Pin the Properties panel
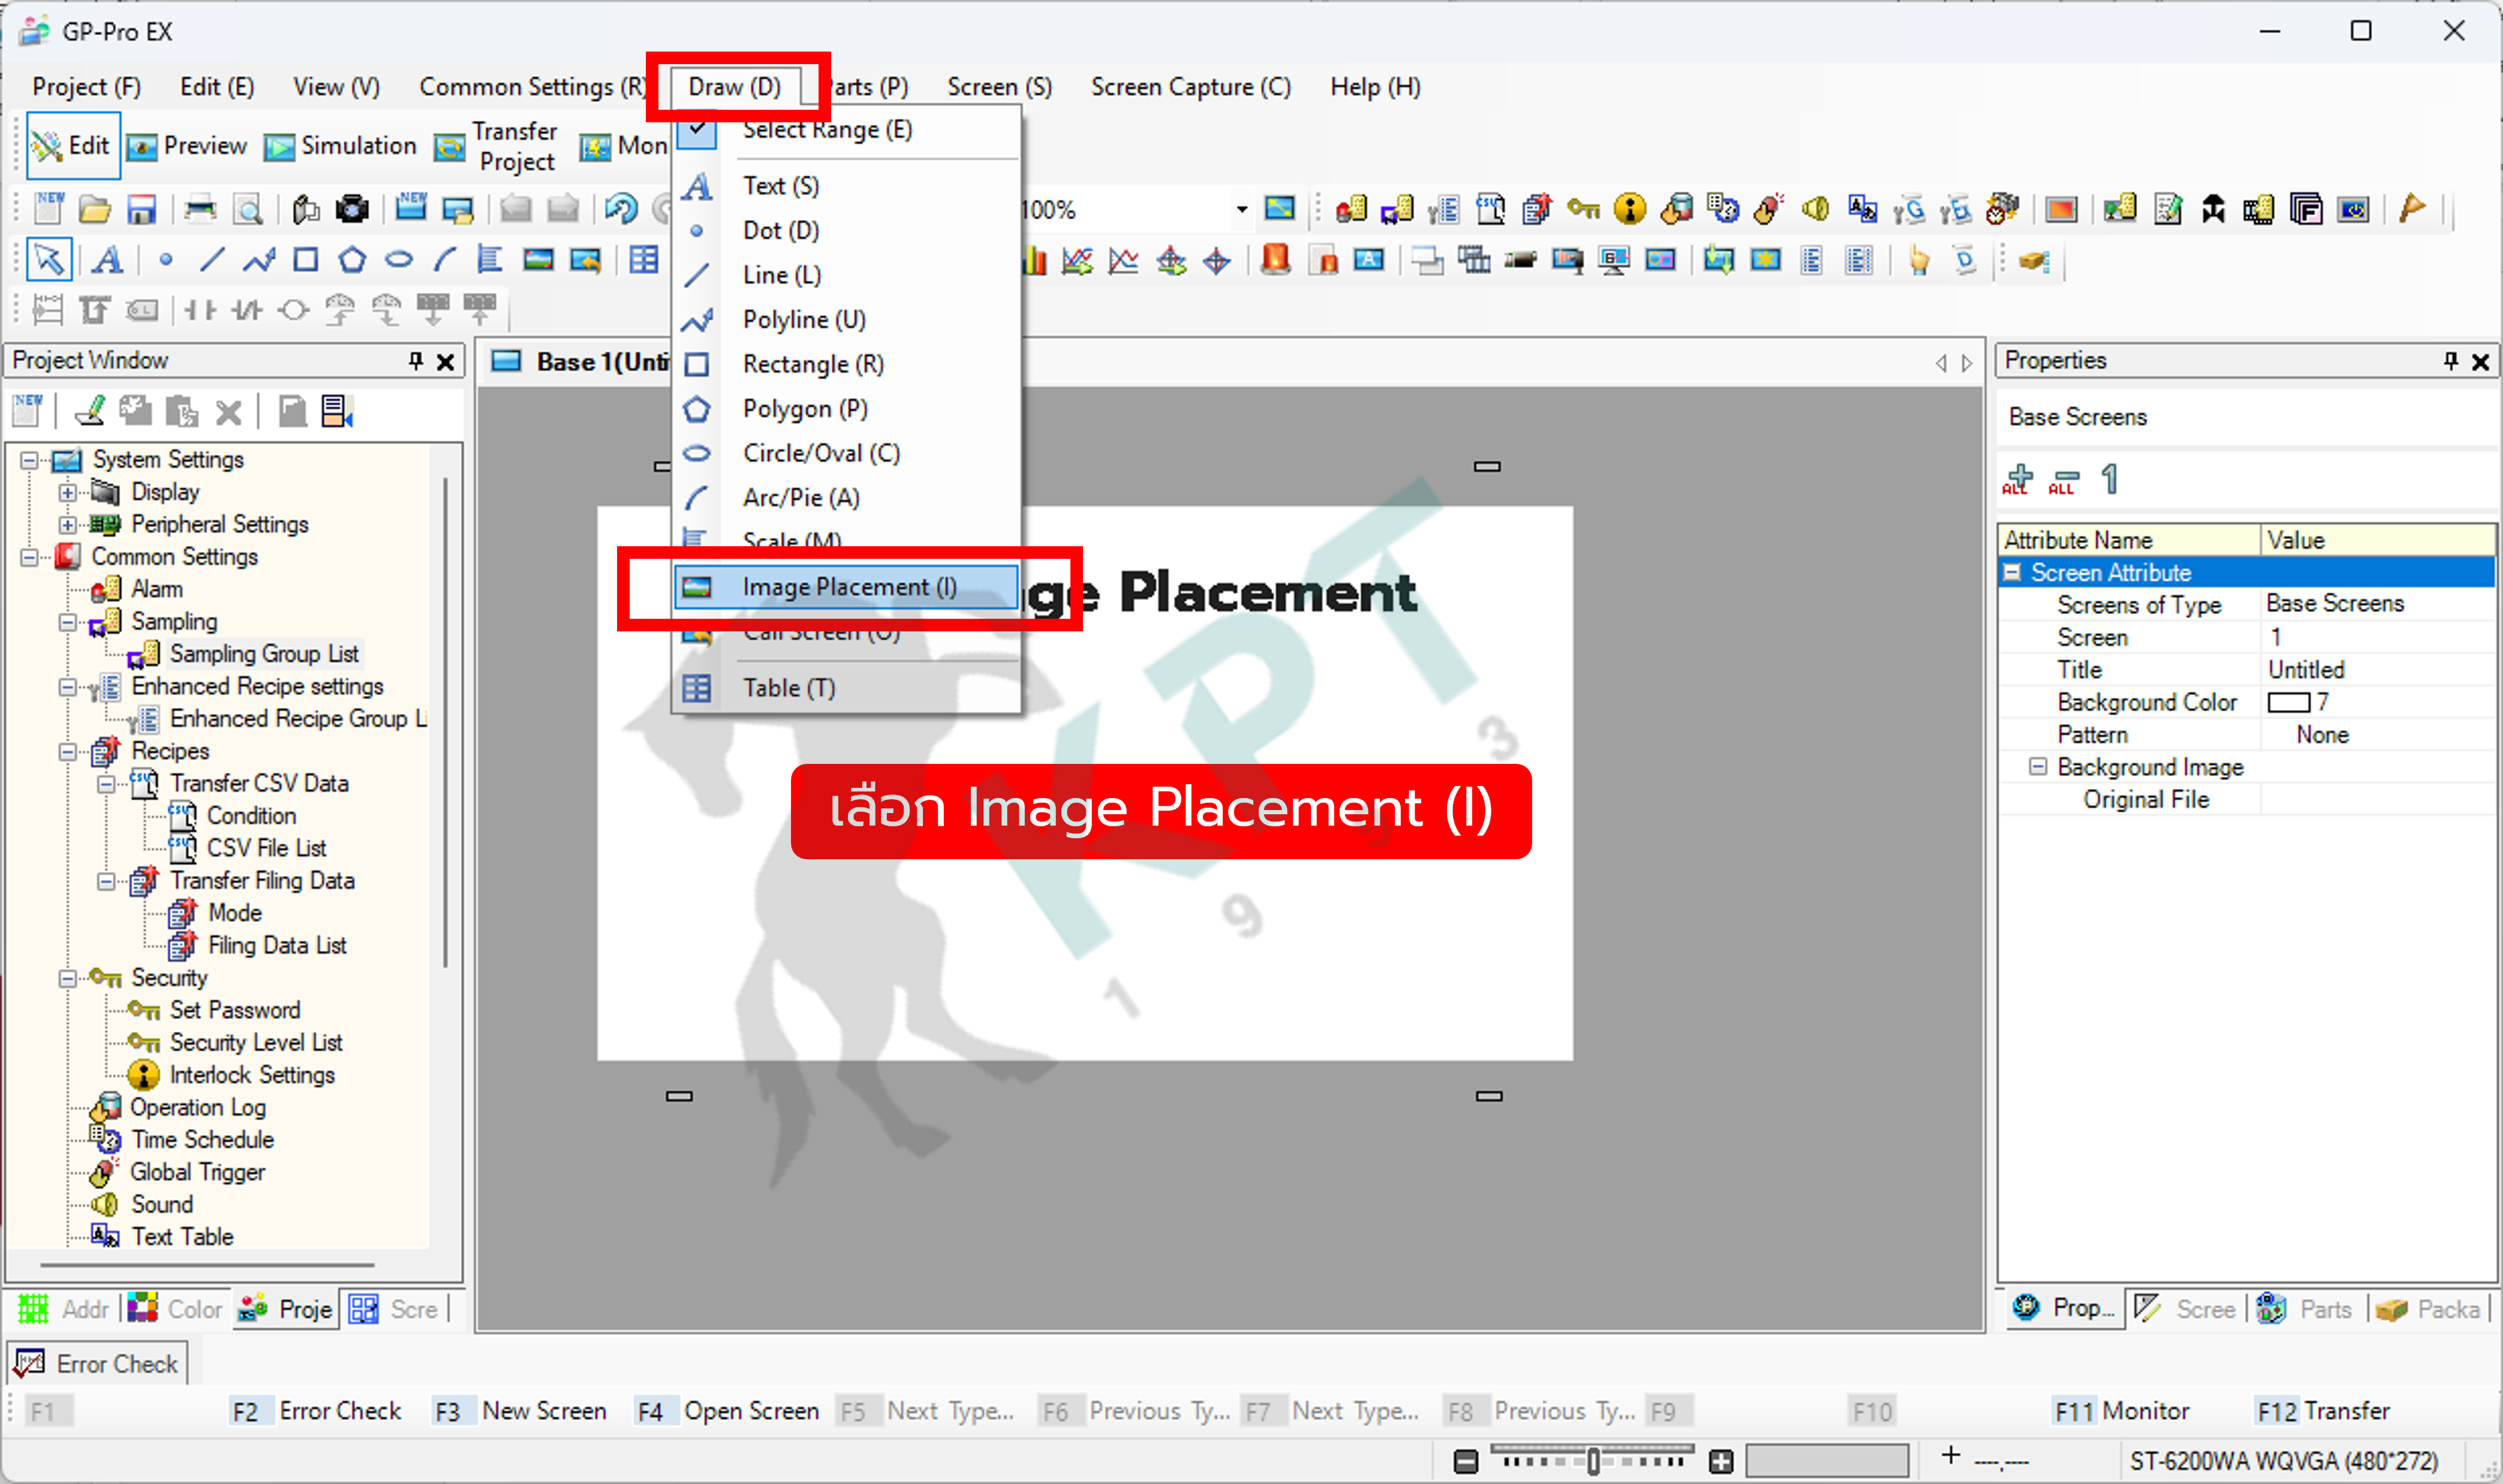This screenshot has width=2503, height=1484. (x=2451, y=361)
